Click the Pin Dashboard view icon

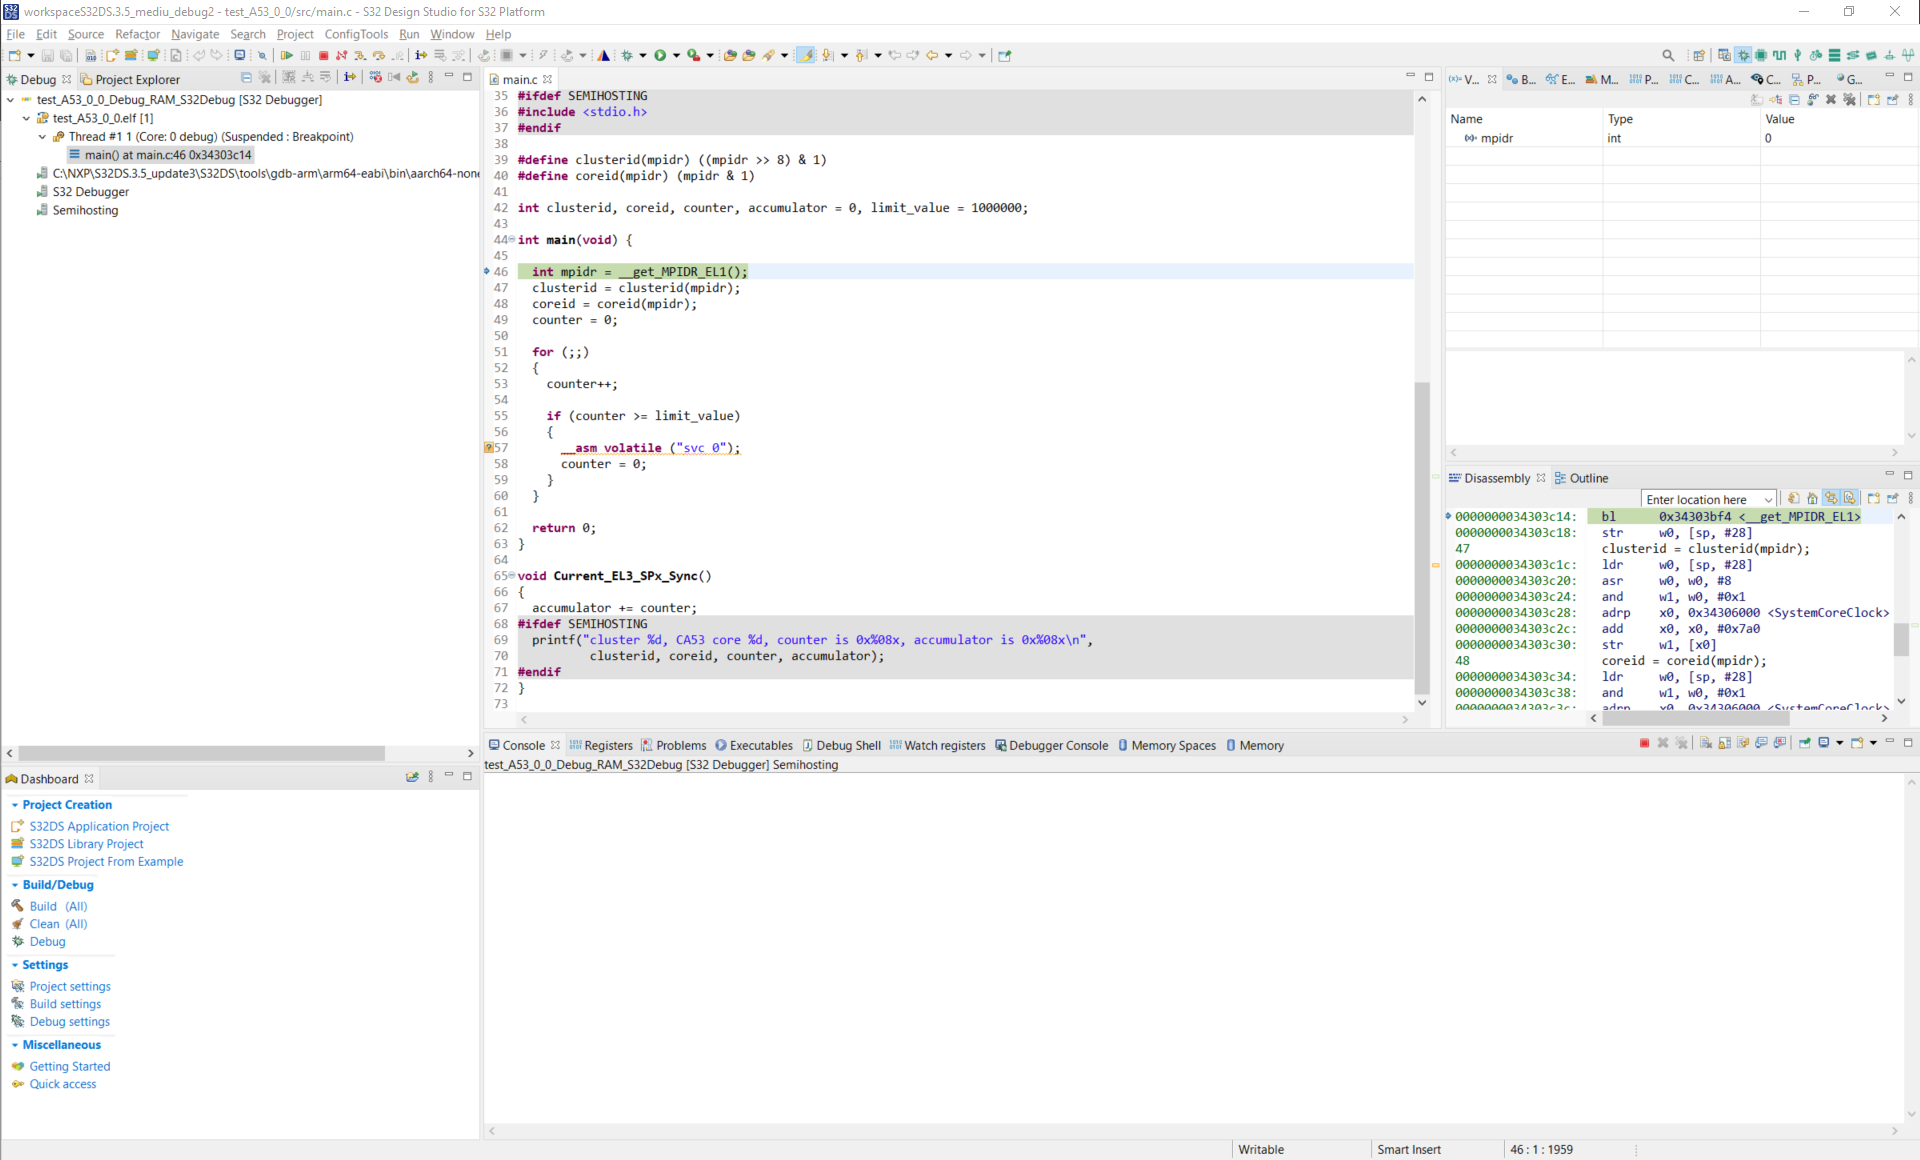click(x=412, y=778)
